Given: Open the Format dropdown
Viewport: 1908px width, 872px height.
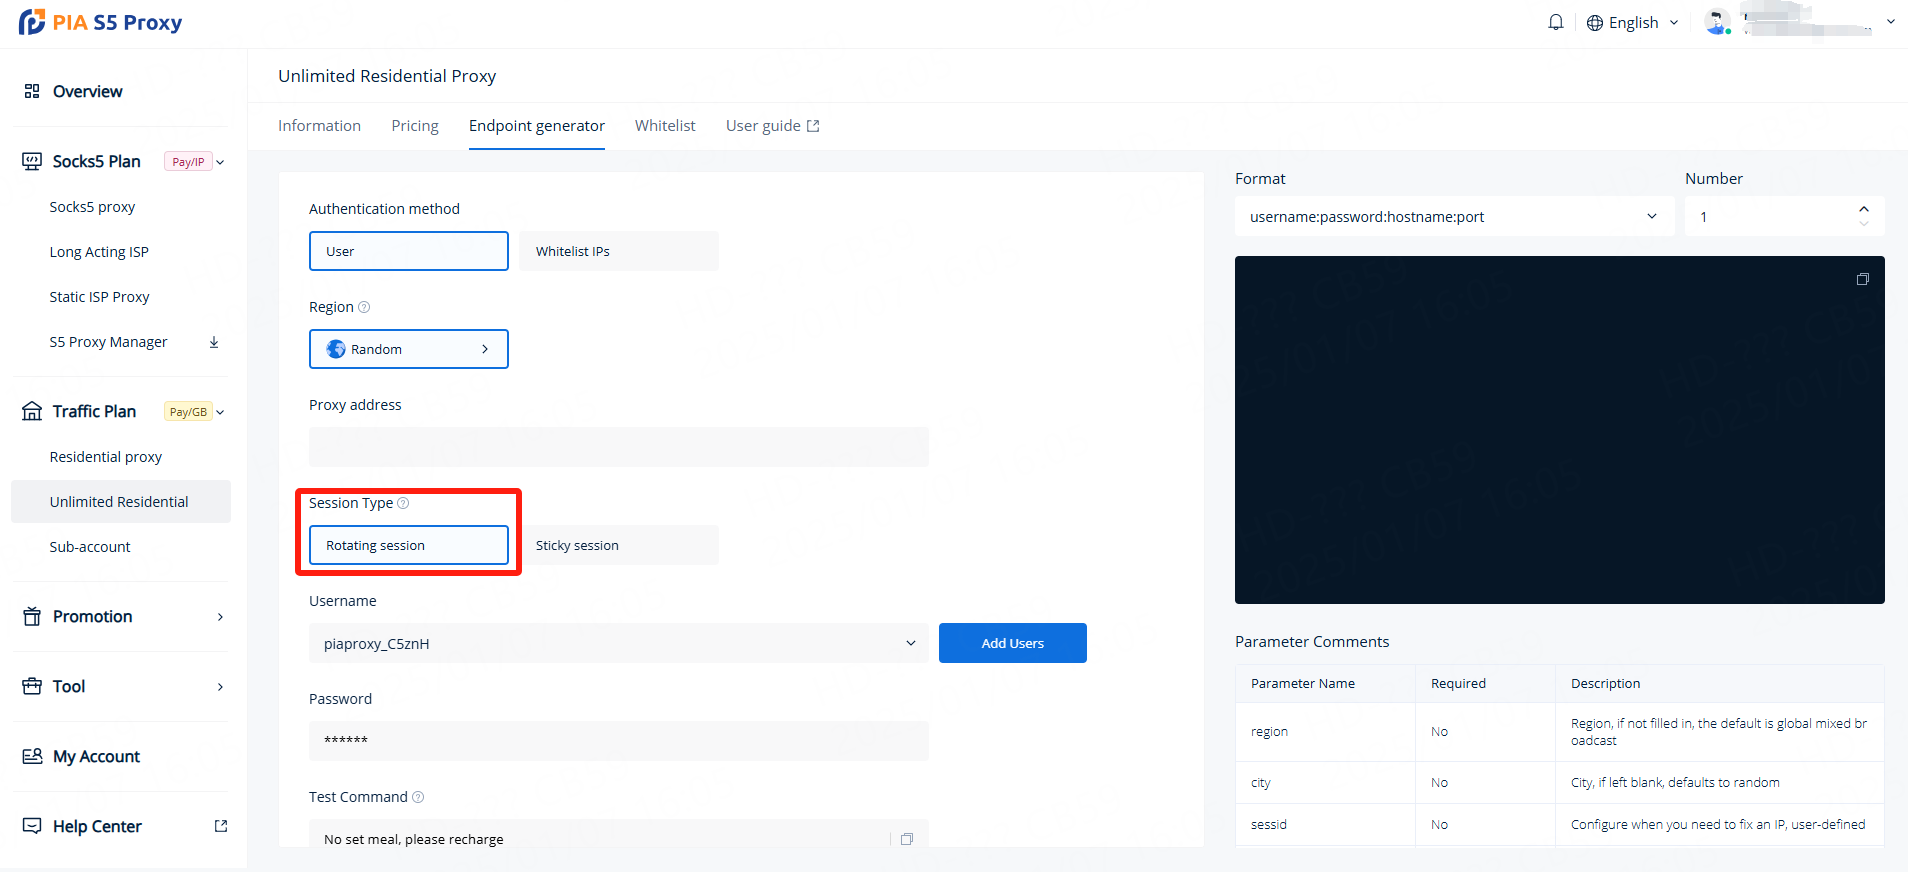Looking at the screenshot, I should (1453, 217).
